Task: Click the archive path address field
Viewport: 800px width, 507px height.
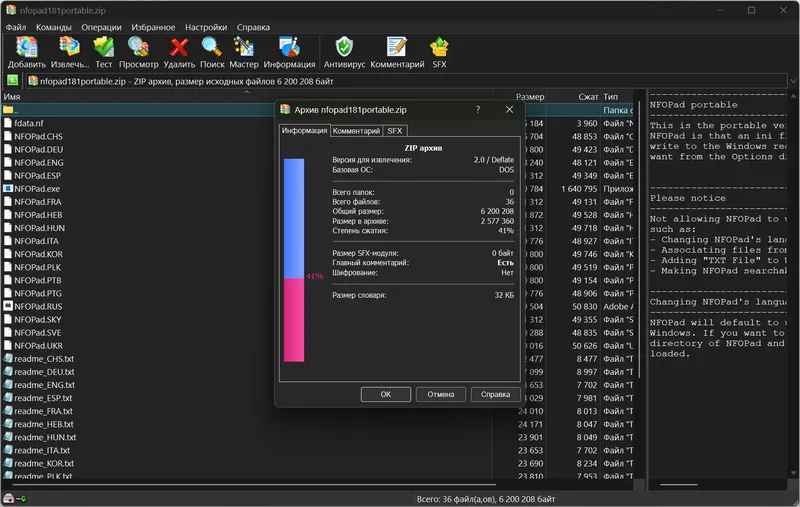Action: coord(407,81)
